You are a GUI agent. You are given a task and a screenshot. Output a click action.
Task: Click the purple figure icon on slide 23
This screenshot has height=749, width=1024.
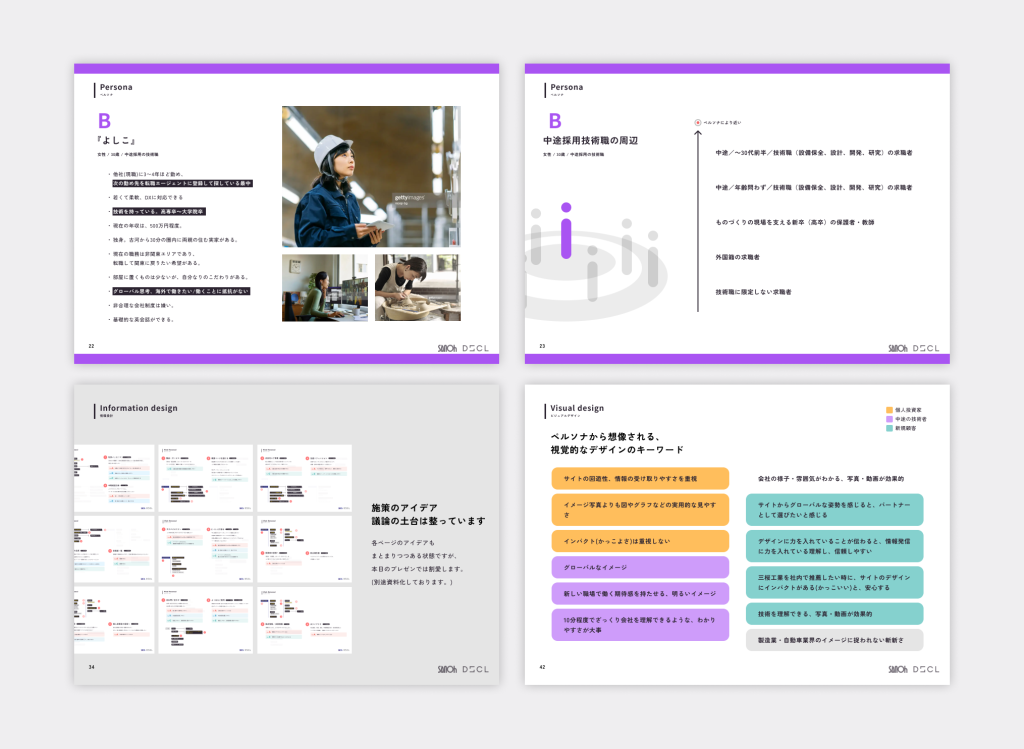click(566, 230)
